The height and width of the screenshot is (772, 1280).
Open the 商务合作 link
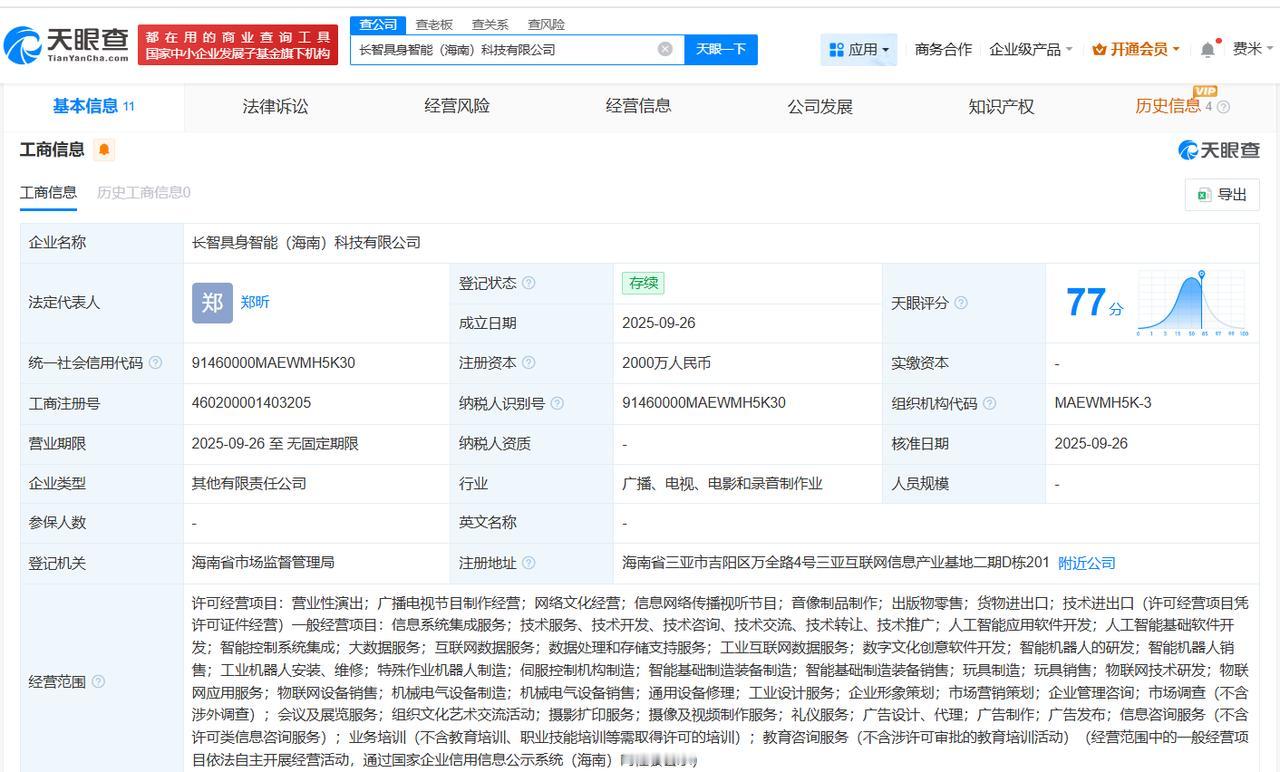pyautogui.click(x=943, y=49)
